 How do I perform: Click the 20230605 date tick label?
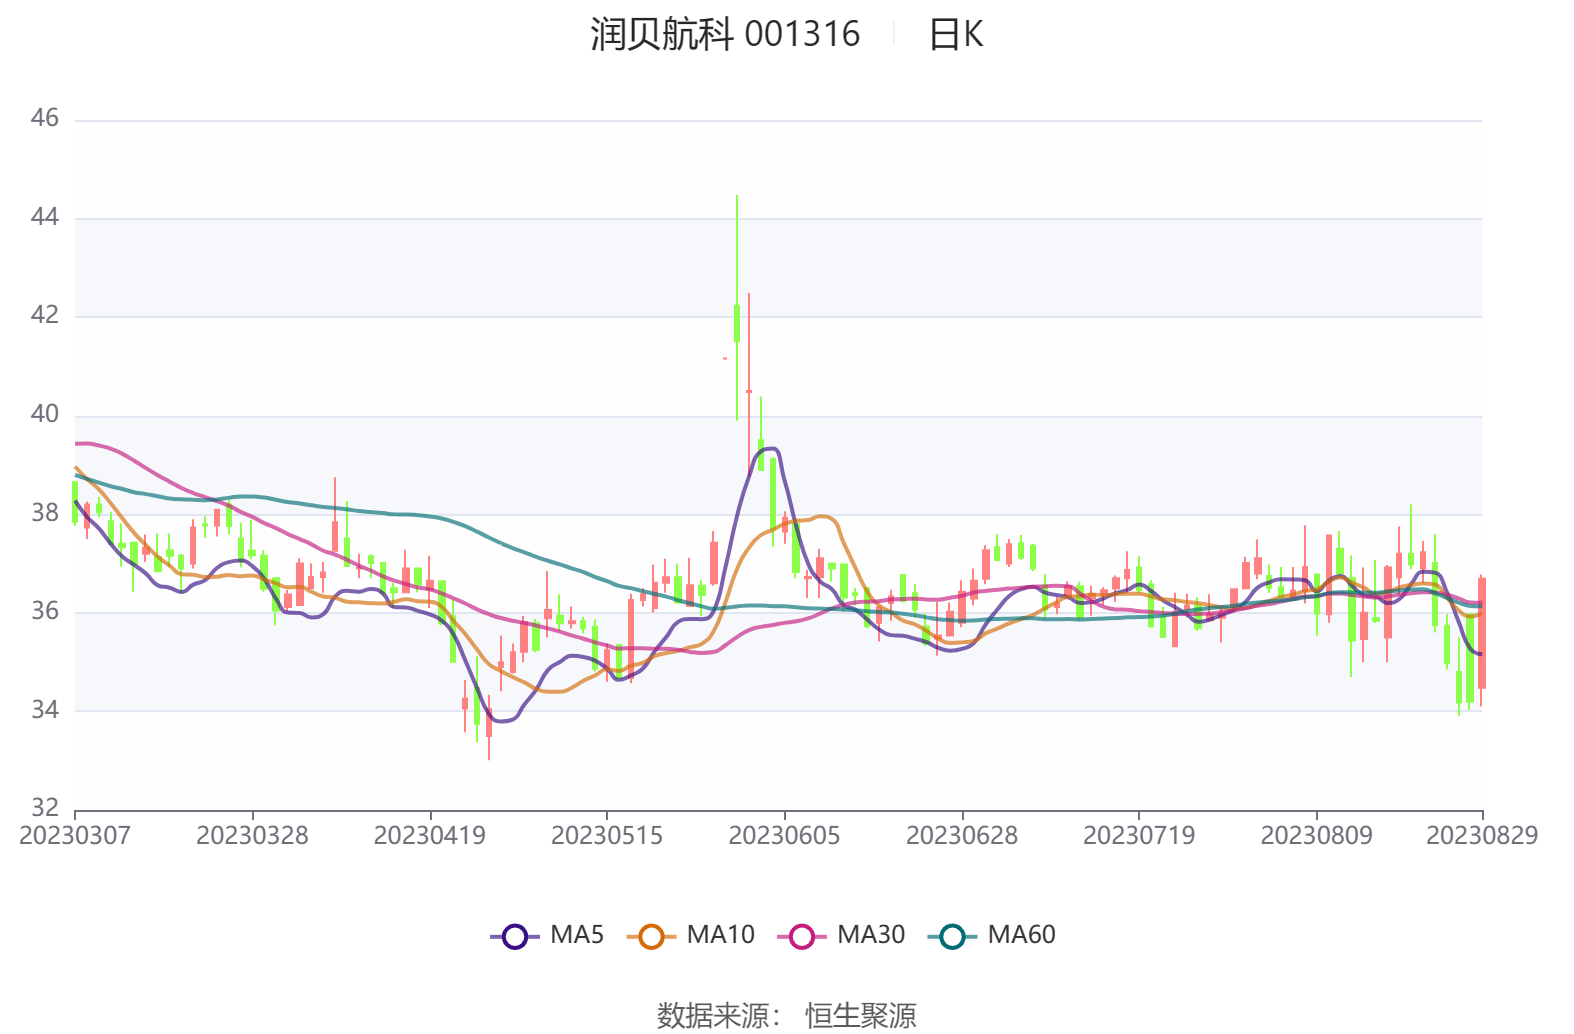coord(784,836)
